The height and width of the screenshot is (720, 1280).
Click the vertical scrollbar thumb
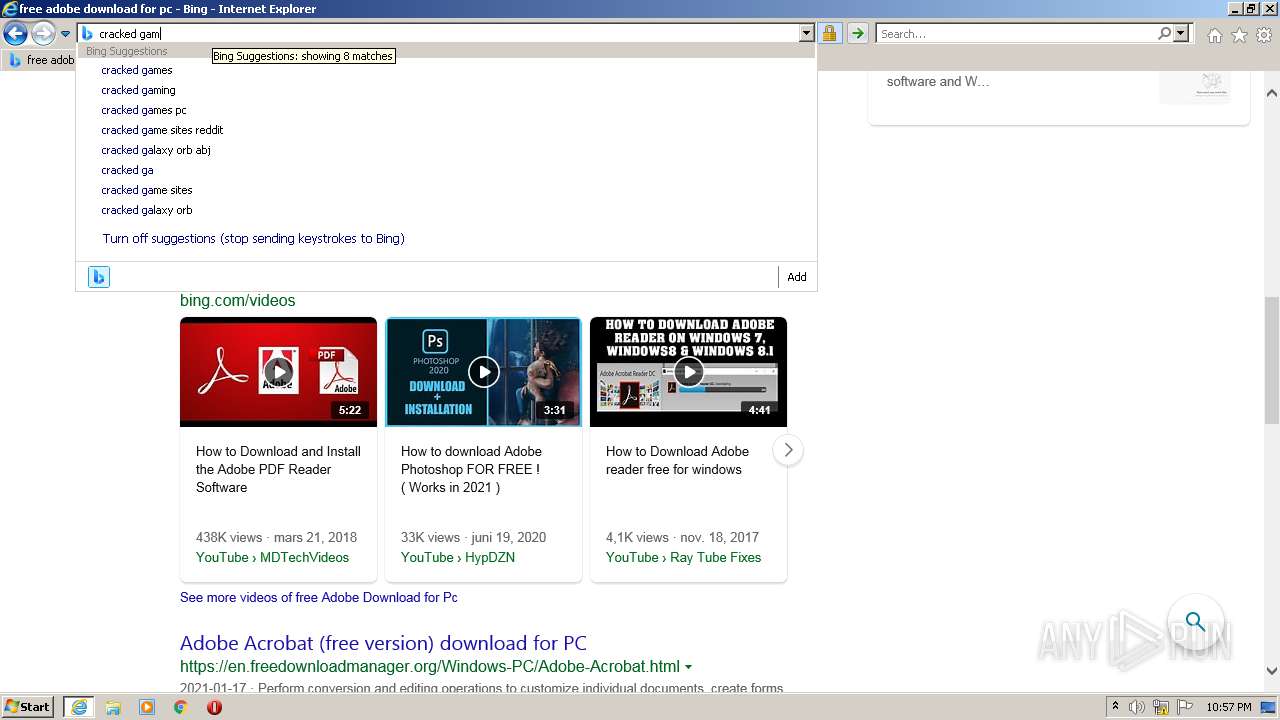1271,362
